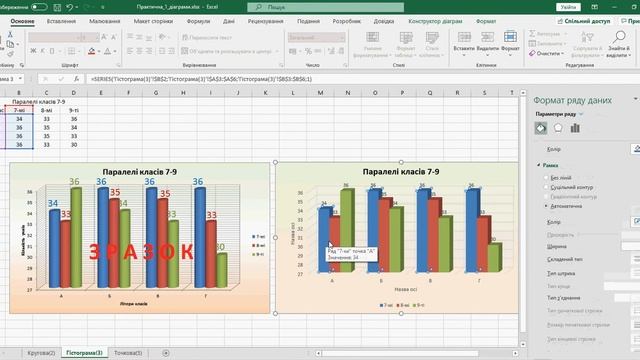
Task: Click the Decrease Font Size icon
Action: [114, 37]
